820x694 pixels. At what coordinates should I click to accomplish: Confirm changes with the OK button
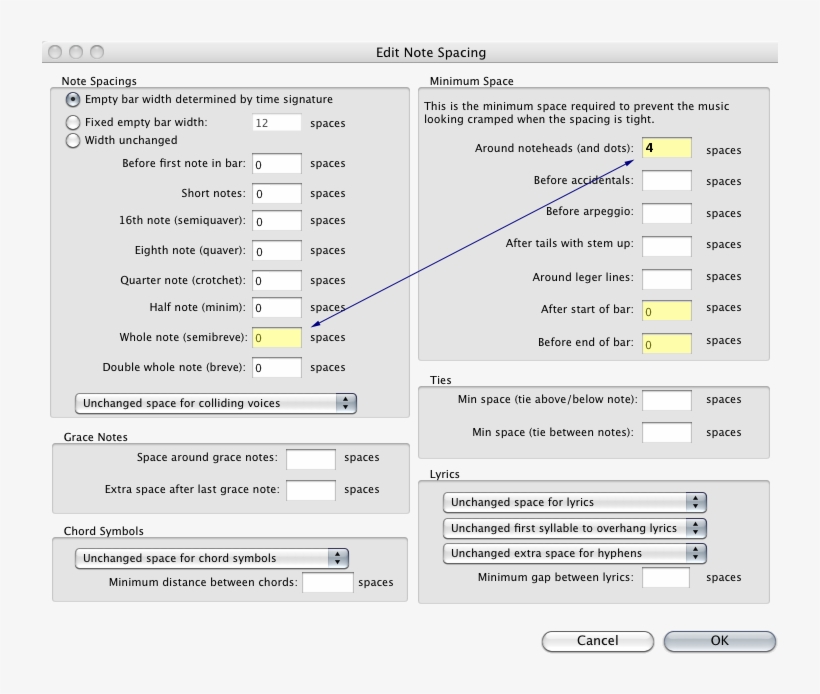coord(719,641)
